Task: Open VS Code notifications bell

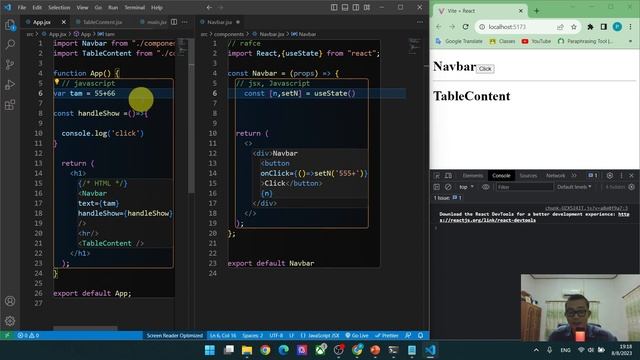Action: pyautogui.click(x=420, y=336)
